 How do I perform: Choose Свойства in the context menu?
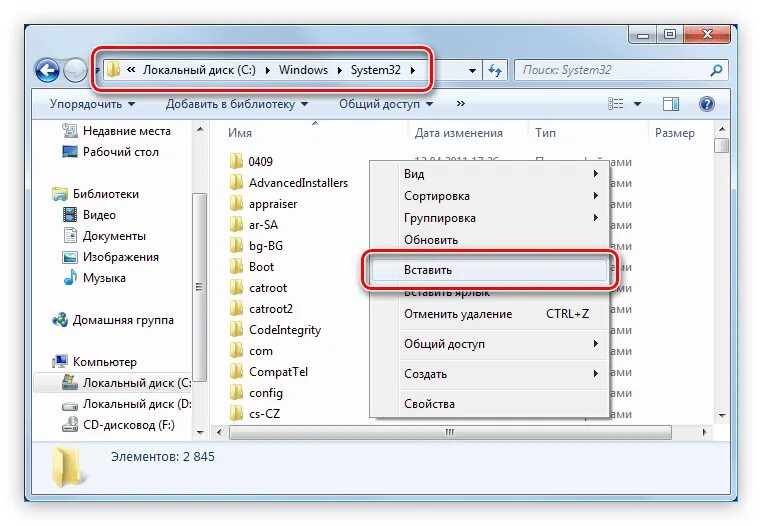[488, 403]
